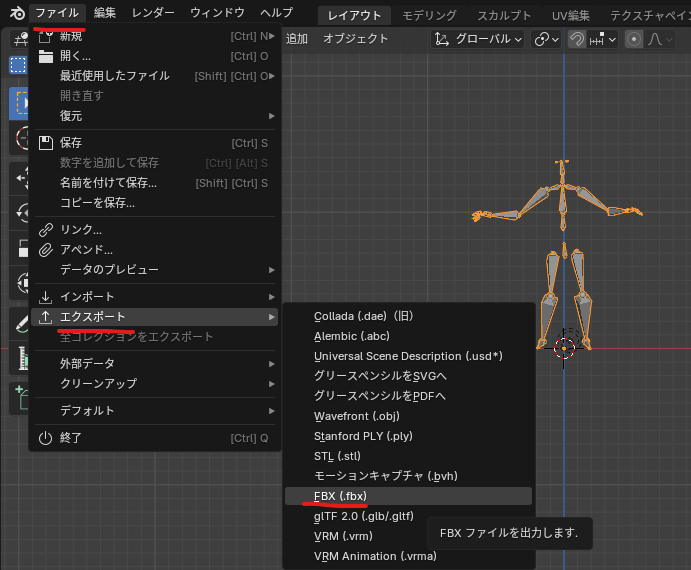Click the paperclip icon beside アペンド

45,250
